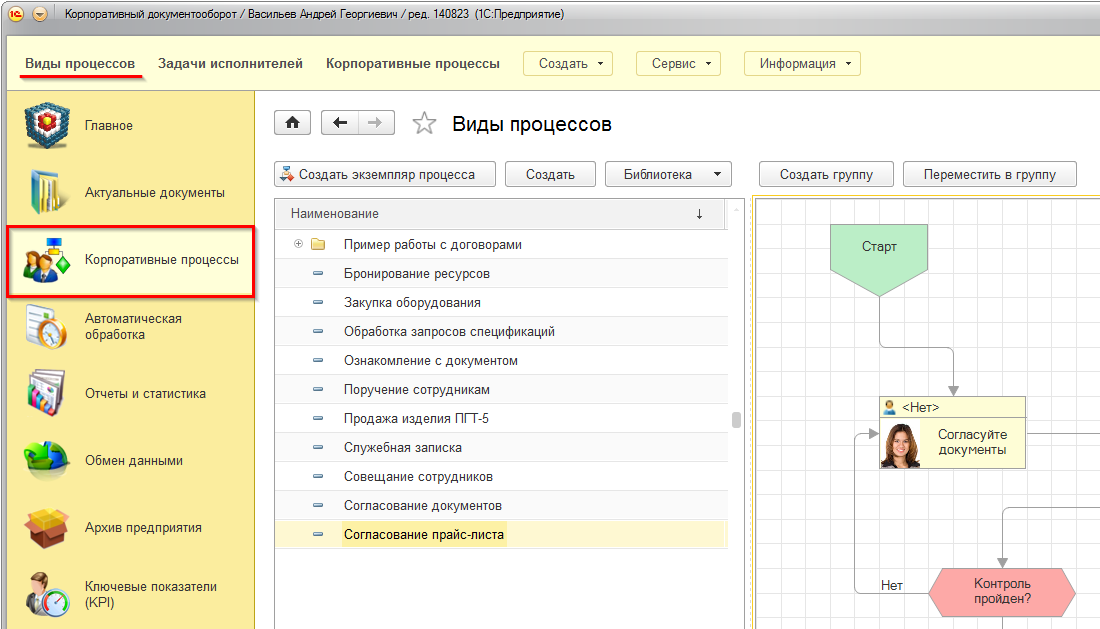Open the Сервис dropdown menu
The height and width of the screenshot is (629, 1100).
pos(678,63)
